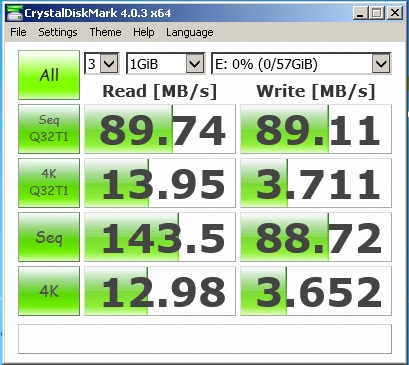The image size is (409, 365).
Task: Open the Settings menu
Action: [58, 32]
